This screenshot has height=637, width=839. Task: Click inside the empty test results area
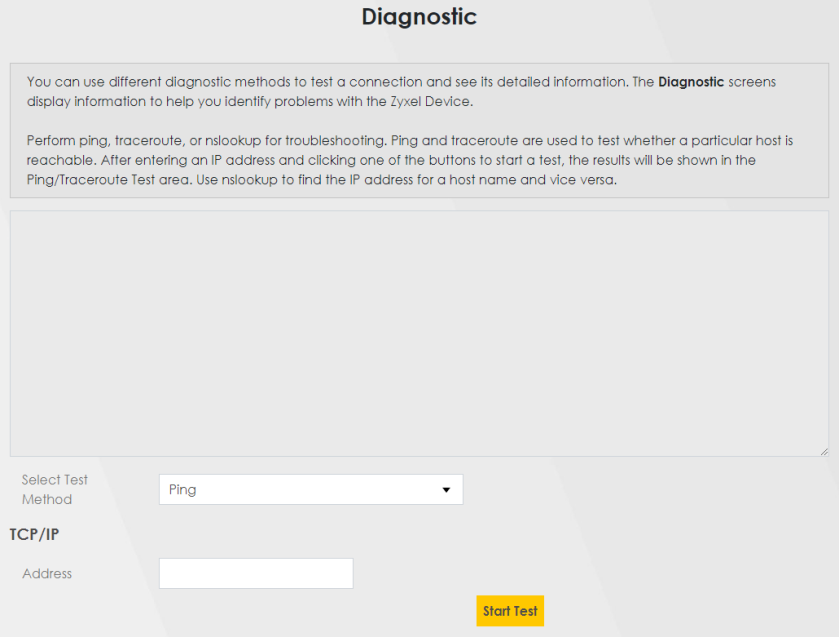[419, 333]
